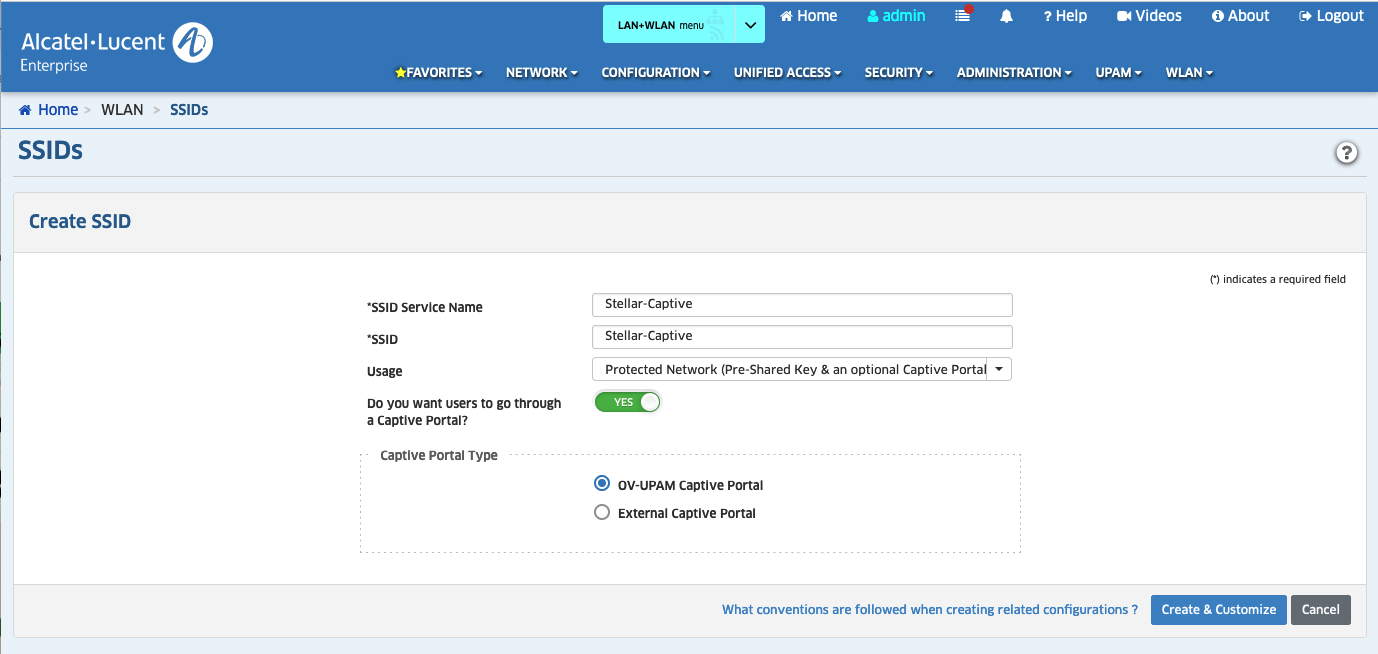The width and height of the screenshot is (1378, 654).
Task: Click the SSID Service Name input field
Action: [x=801, y=304]
